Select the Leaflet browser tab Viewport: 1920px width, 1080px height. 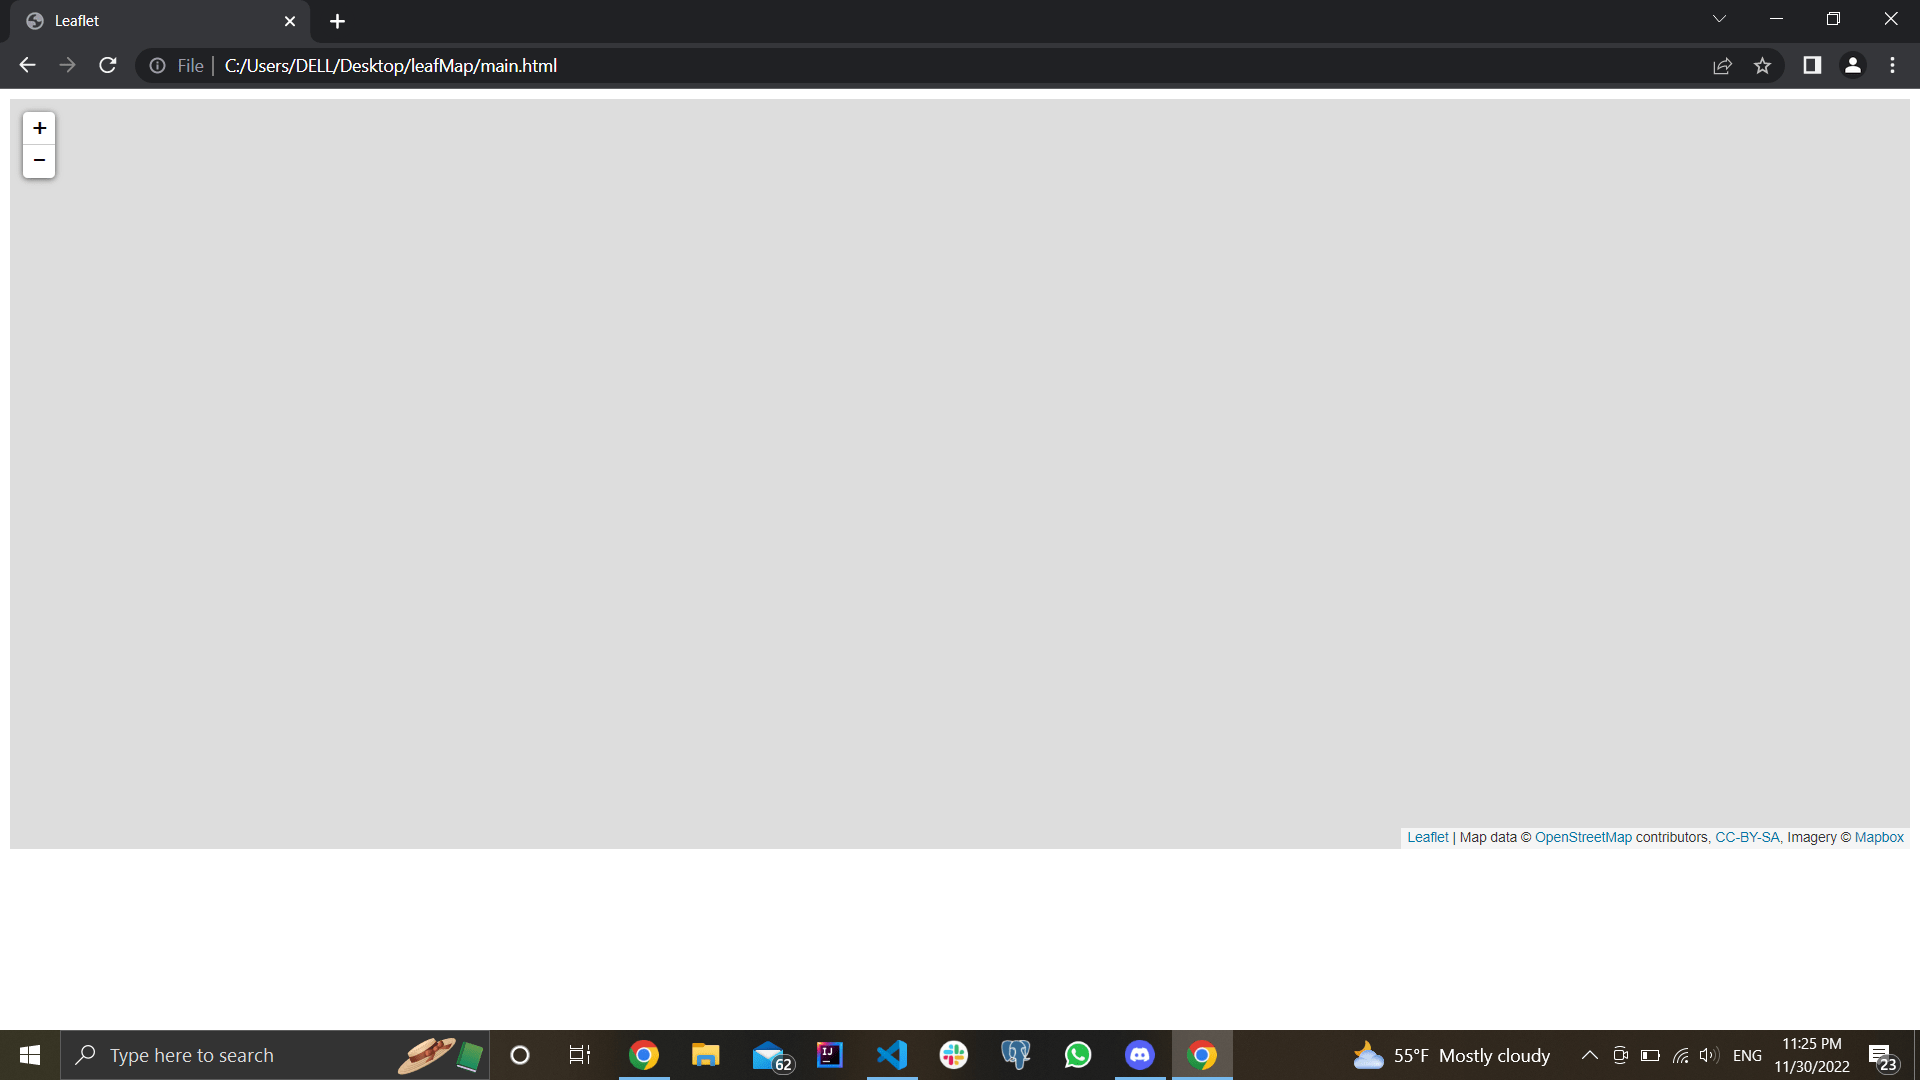coord(150,21)
